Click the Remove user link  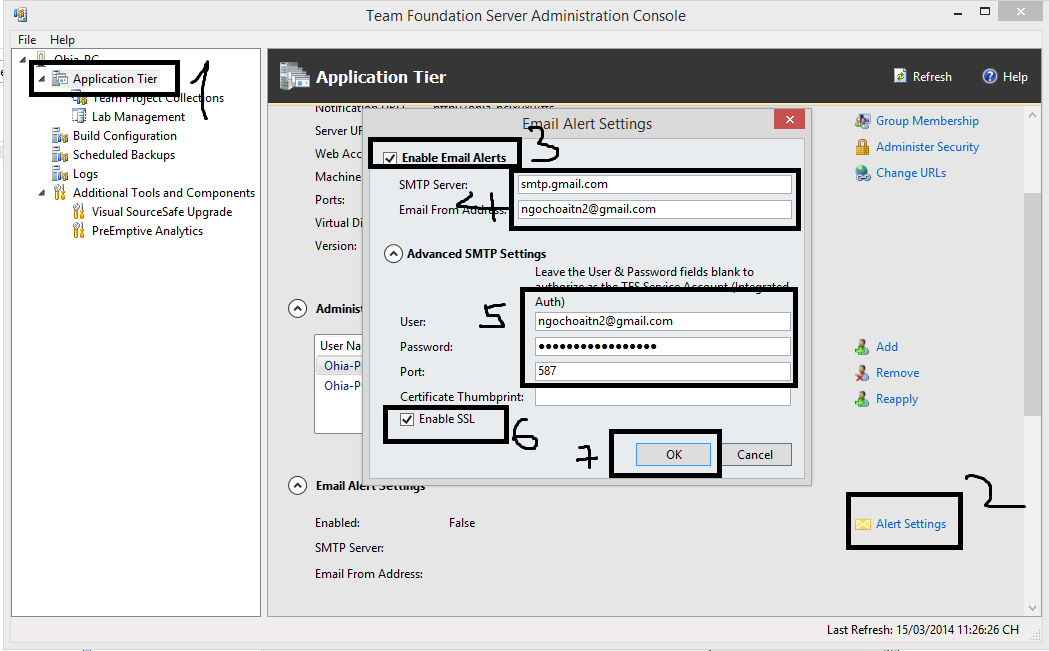tap(897, 373)
